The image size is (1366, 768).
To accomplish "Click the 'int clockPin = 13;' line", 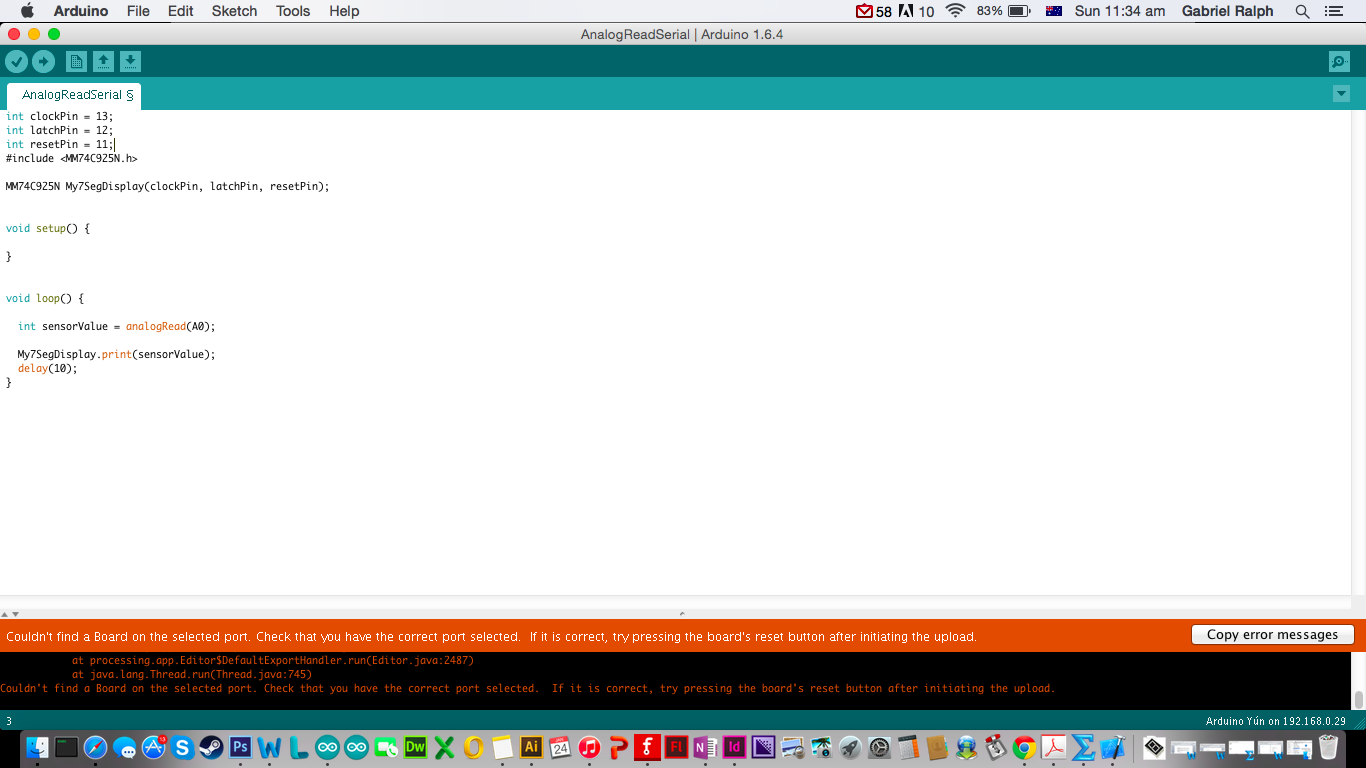I will (59, 116).
